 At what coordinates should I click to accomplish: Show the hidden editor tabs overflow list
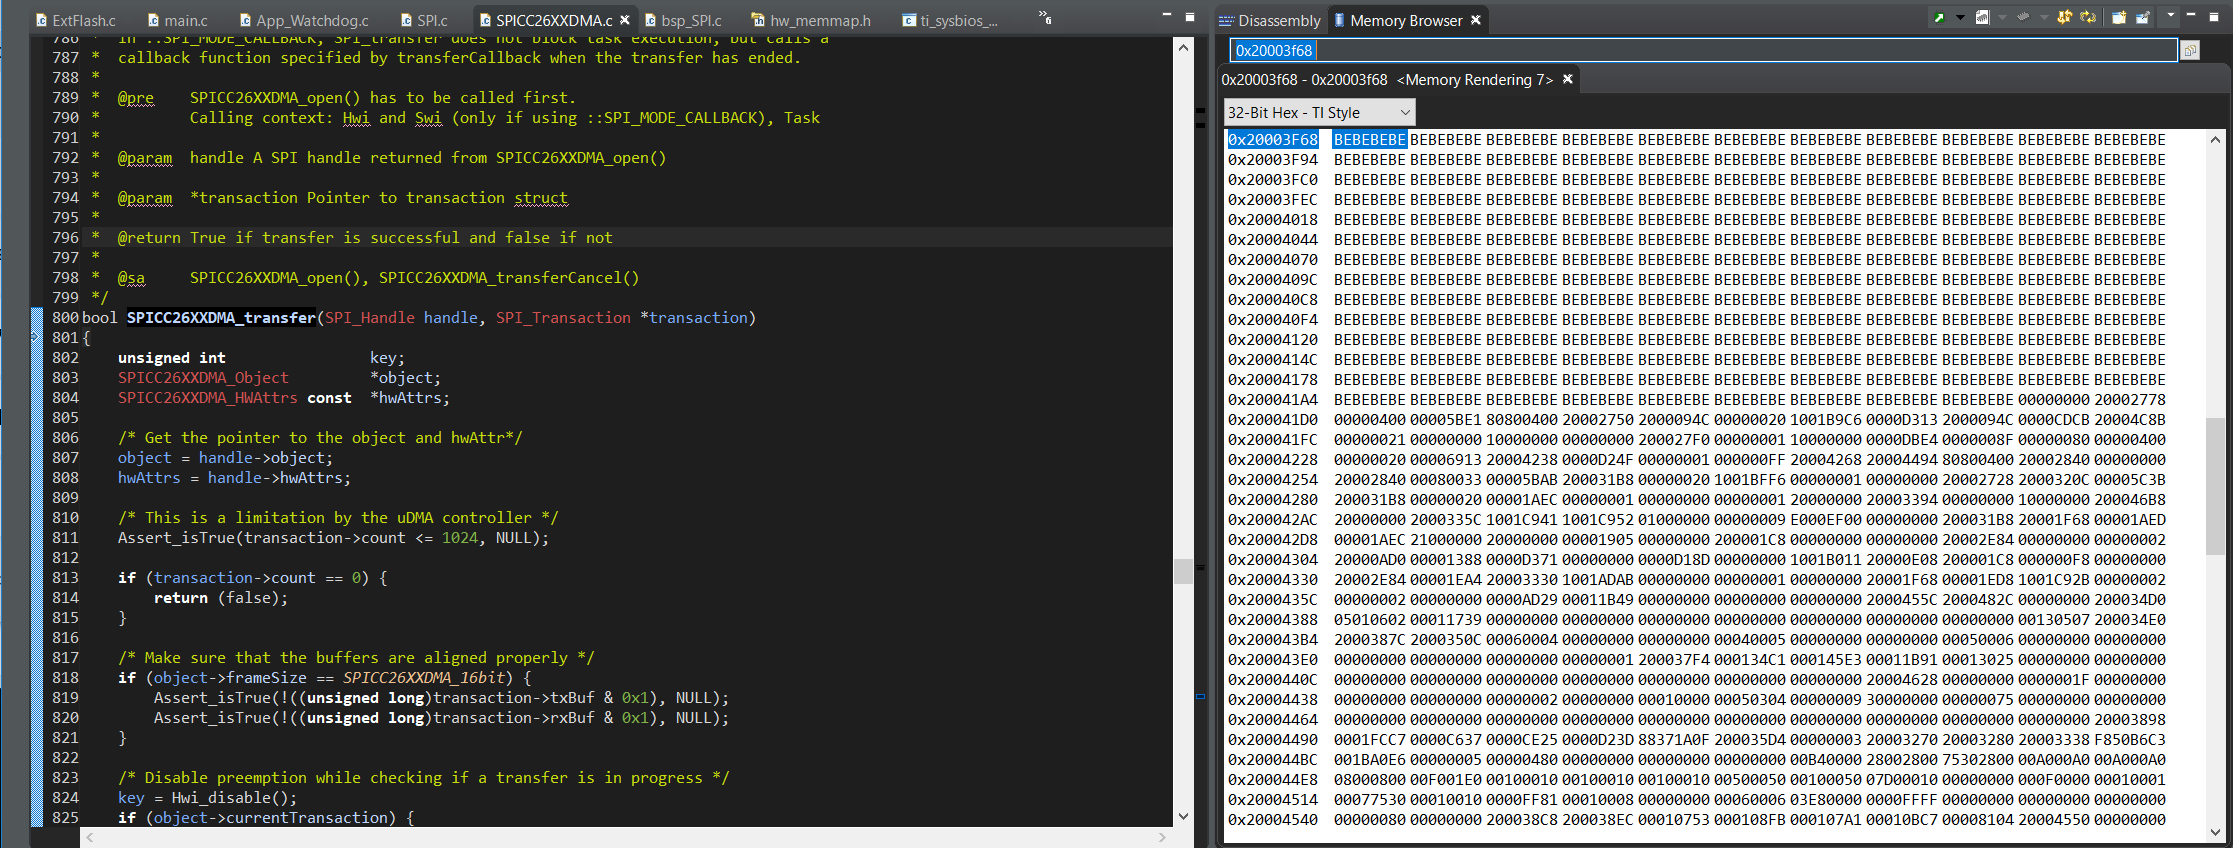1045,18
